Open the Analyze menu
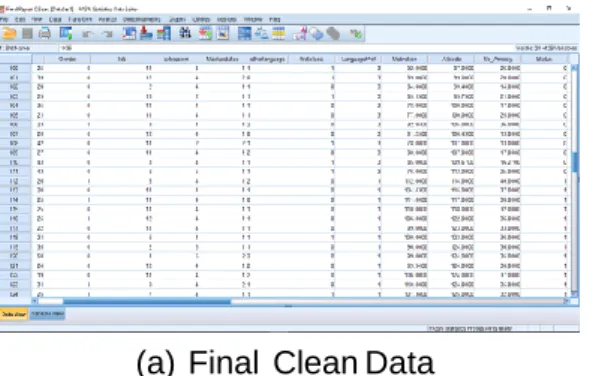Viewport: 590px width, 376px height. coord(108,19)
